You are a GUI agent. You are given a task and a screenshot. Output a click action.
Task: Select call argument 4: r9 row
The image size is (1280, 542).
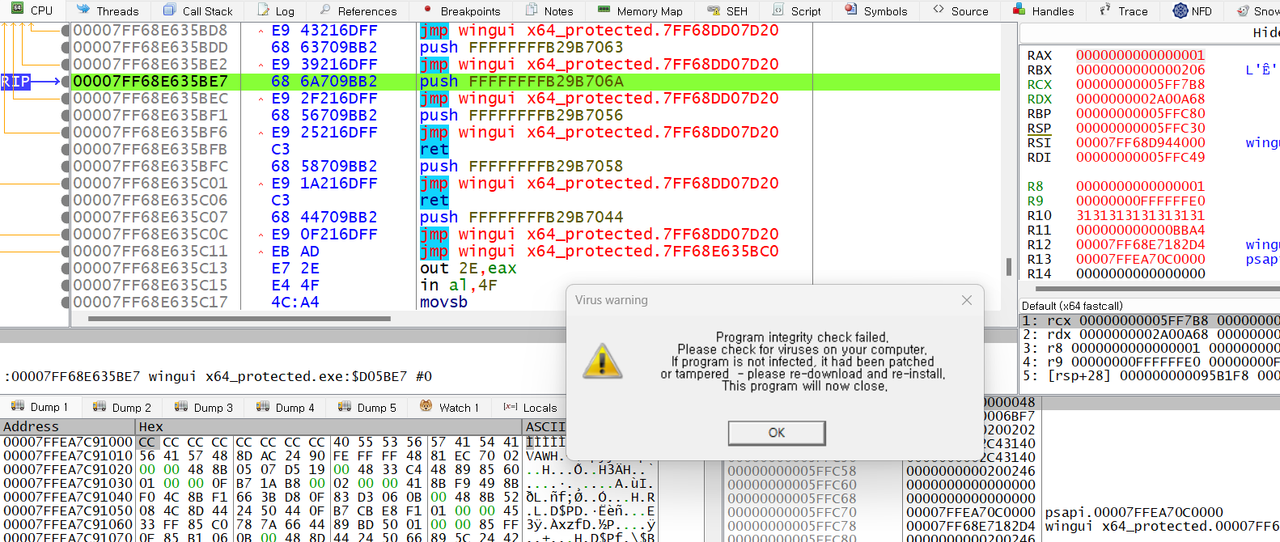point(1150,362)
